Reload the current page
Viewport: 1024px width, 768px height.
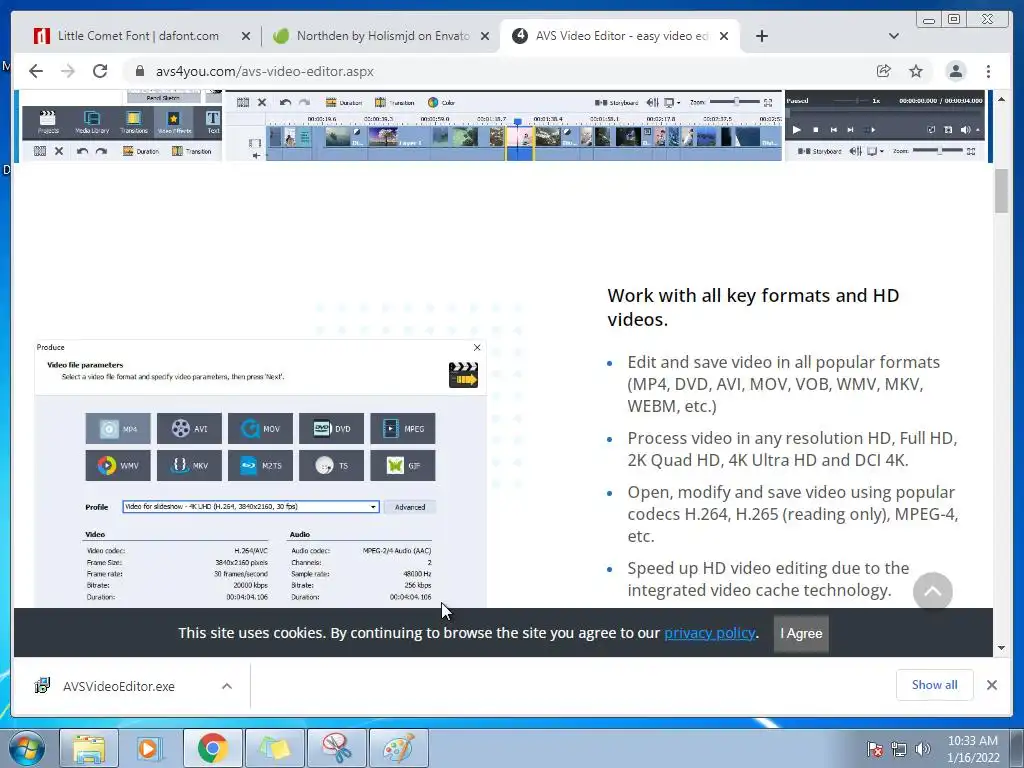tap(100, 71)
